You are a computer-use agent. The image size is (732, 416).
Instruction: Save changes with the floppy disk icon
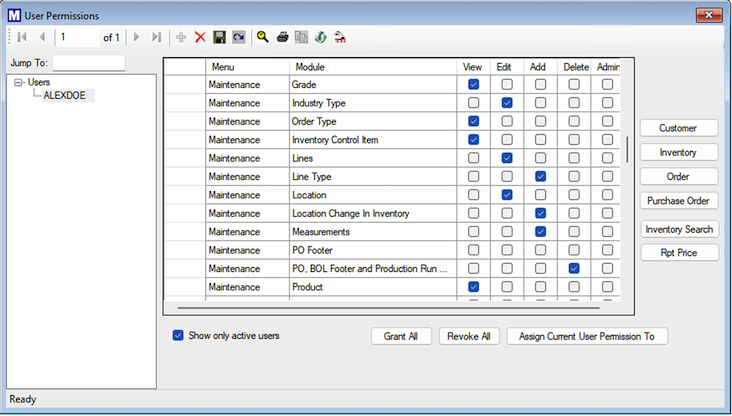pos(219,37)
